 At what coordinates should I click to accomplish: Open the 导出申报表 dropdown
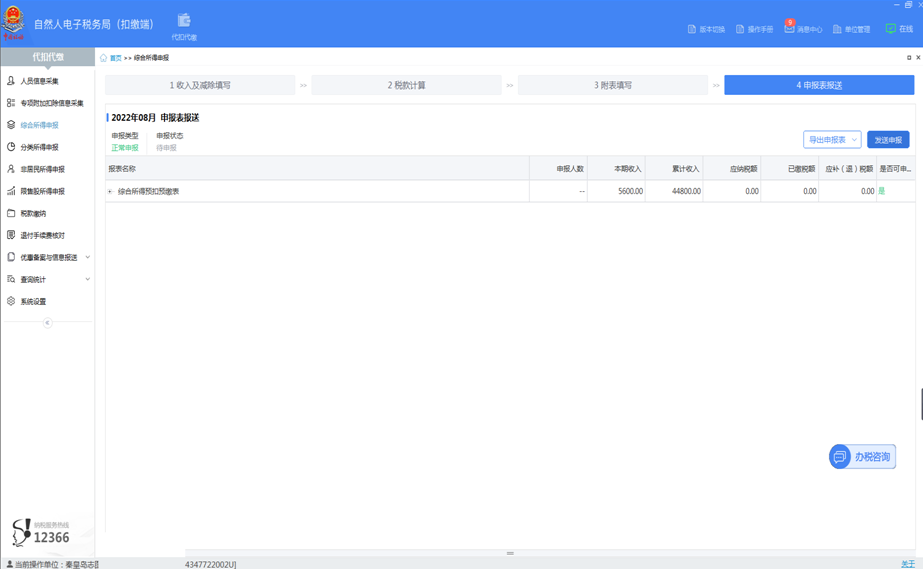[832, 139]
